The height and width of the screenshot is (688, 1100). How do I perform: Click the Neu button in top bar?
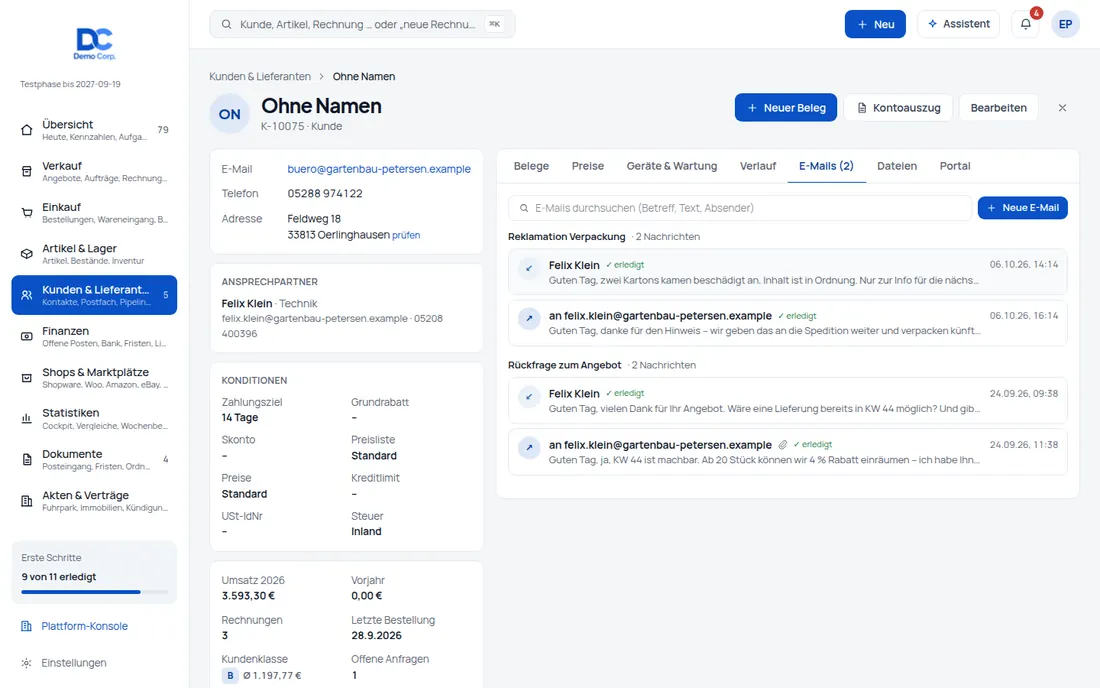click(x=875, y=24)
